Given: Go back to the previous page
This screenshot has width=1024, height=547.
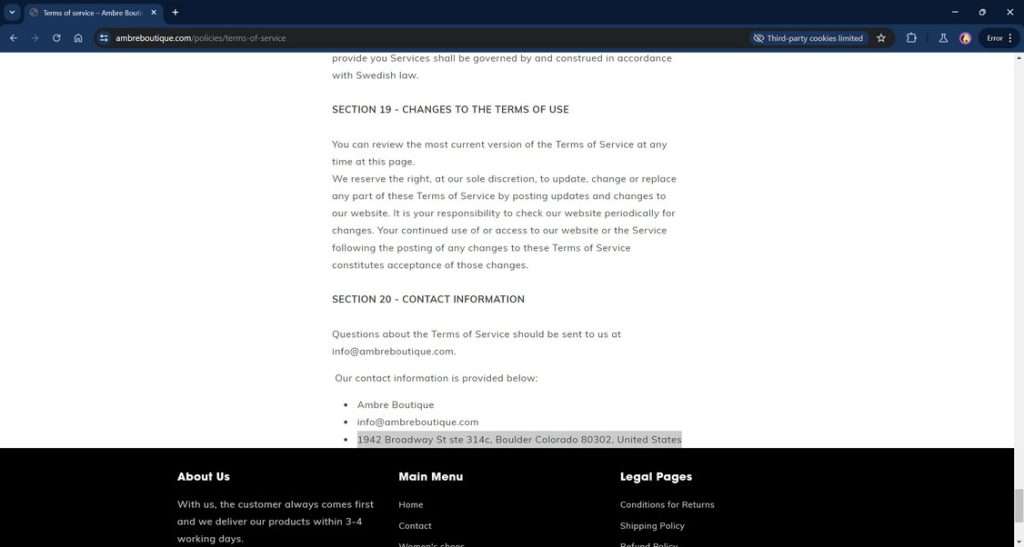Looking at the screenshot, I should (14, 38).
